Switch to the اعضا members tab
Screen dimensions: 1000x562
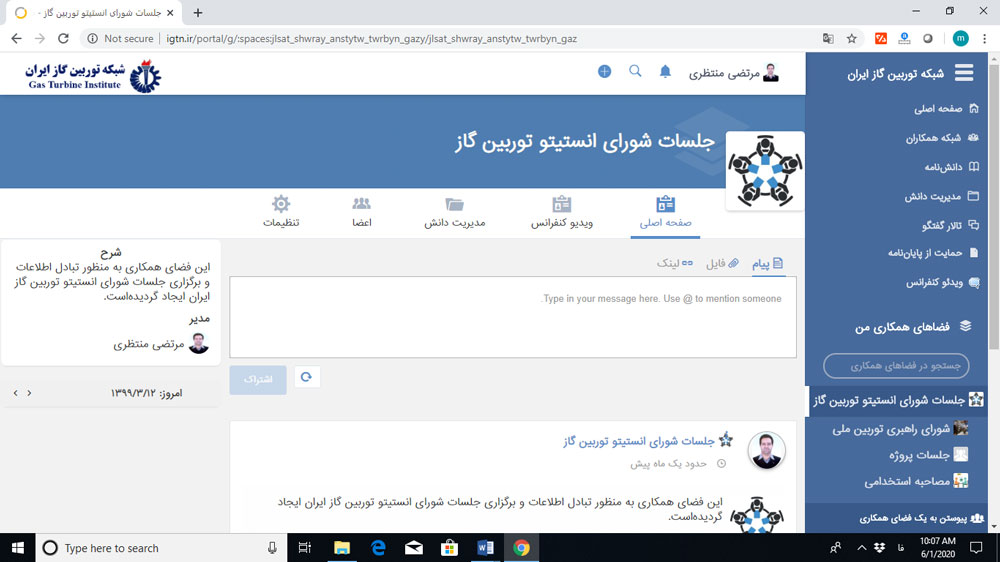[362, 212]
